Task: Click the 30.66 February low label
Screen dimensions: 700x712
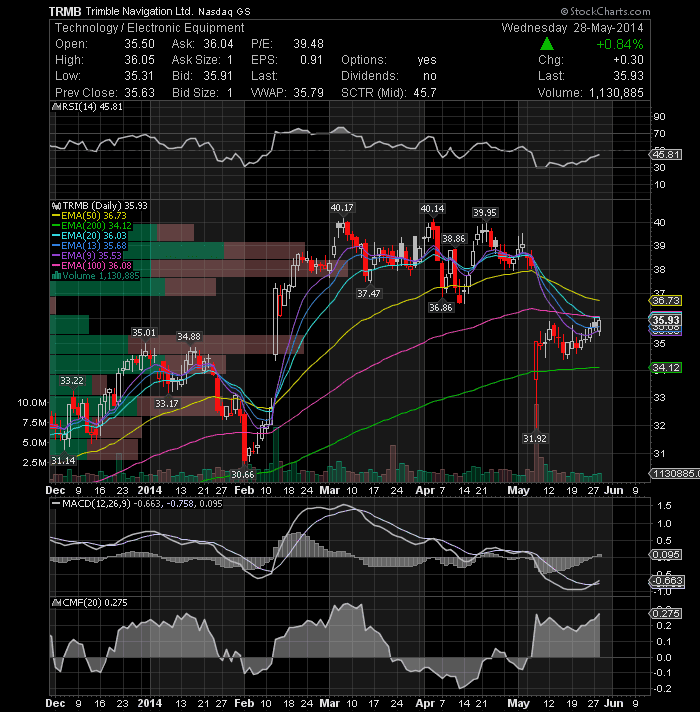Action: coord(243,475)
